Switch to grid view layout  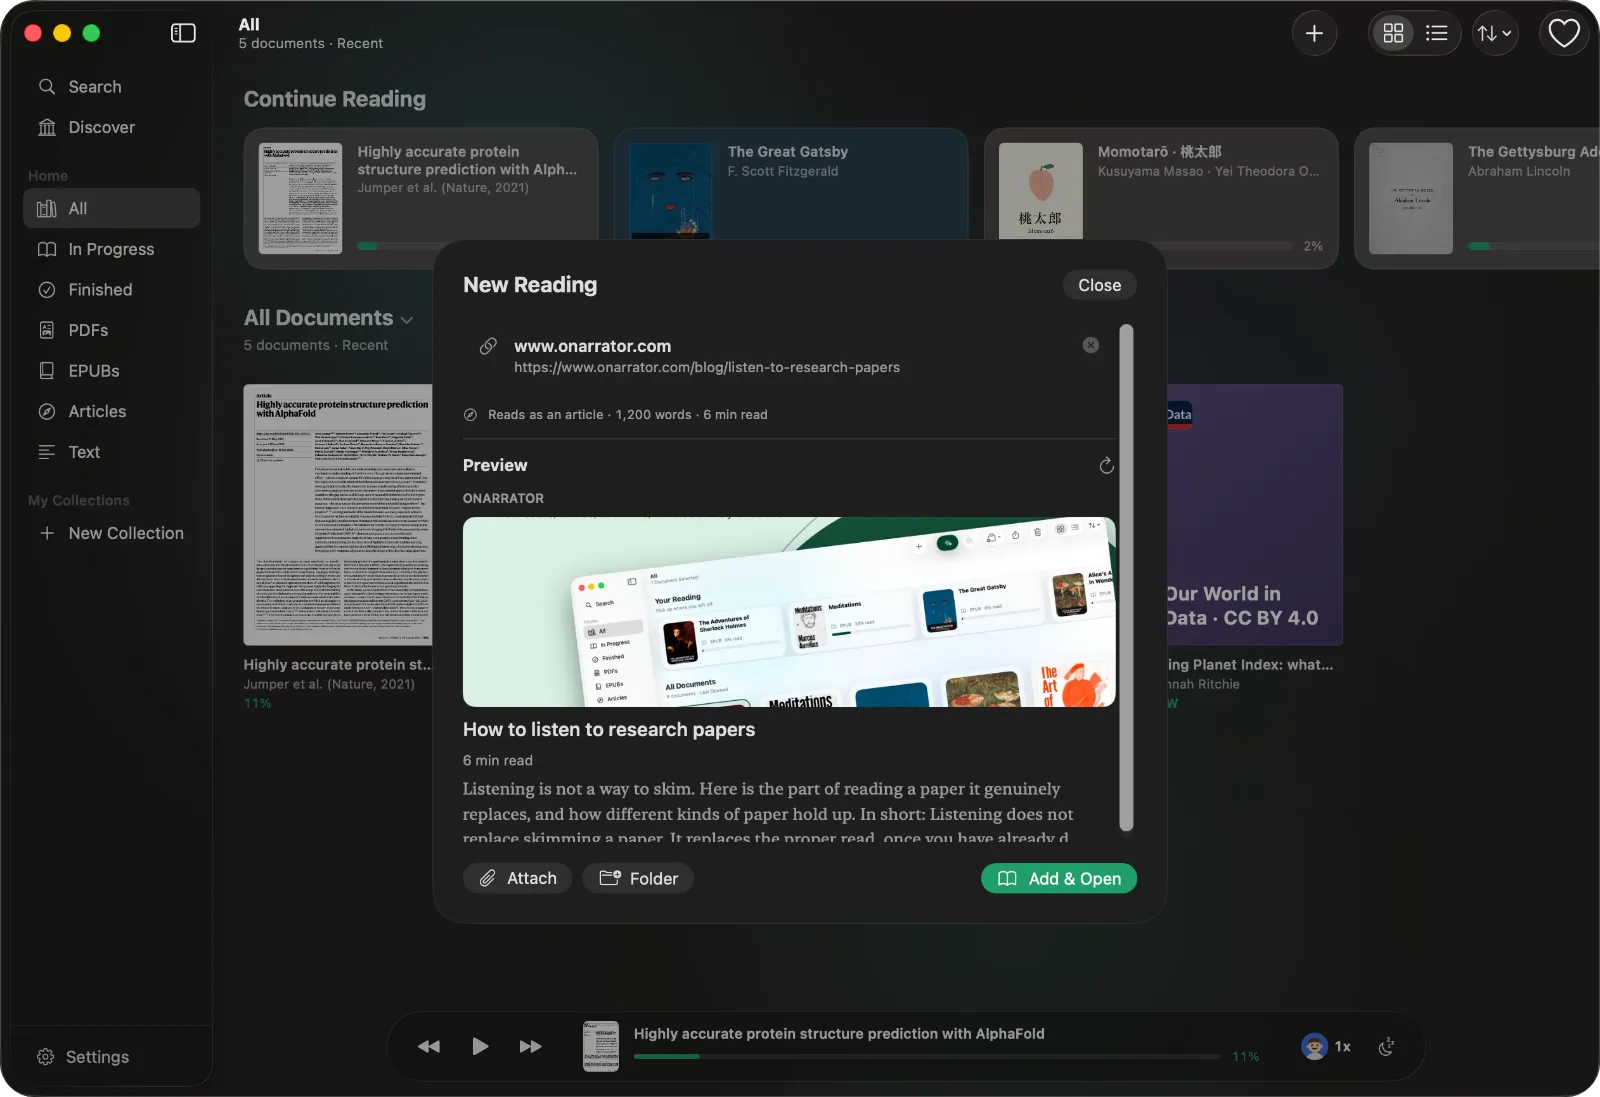pos(1393,34)
